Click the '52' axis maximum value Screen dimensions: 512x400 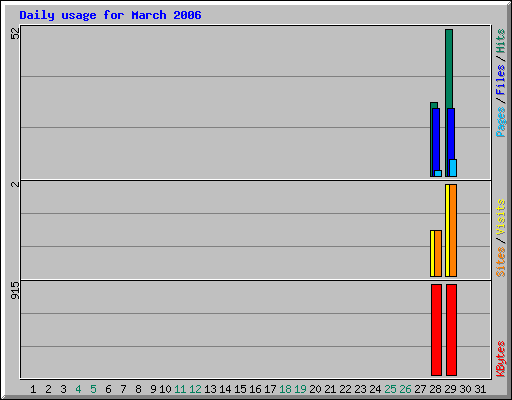(x=15, y=33)
